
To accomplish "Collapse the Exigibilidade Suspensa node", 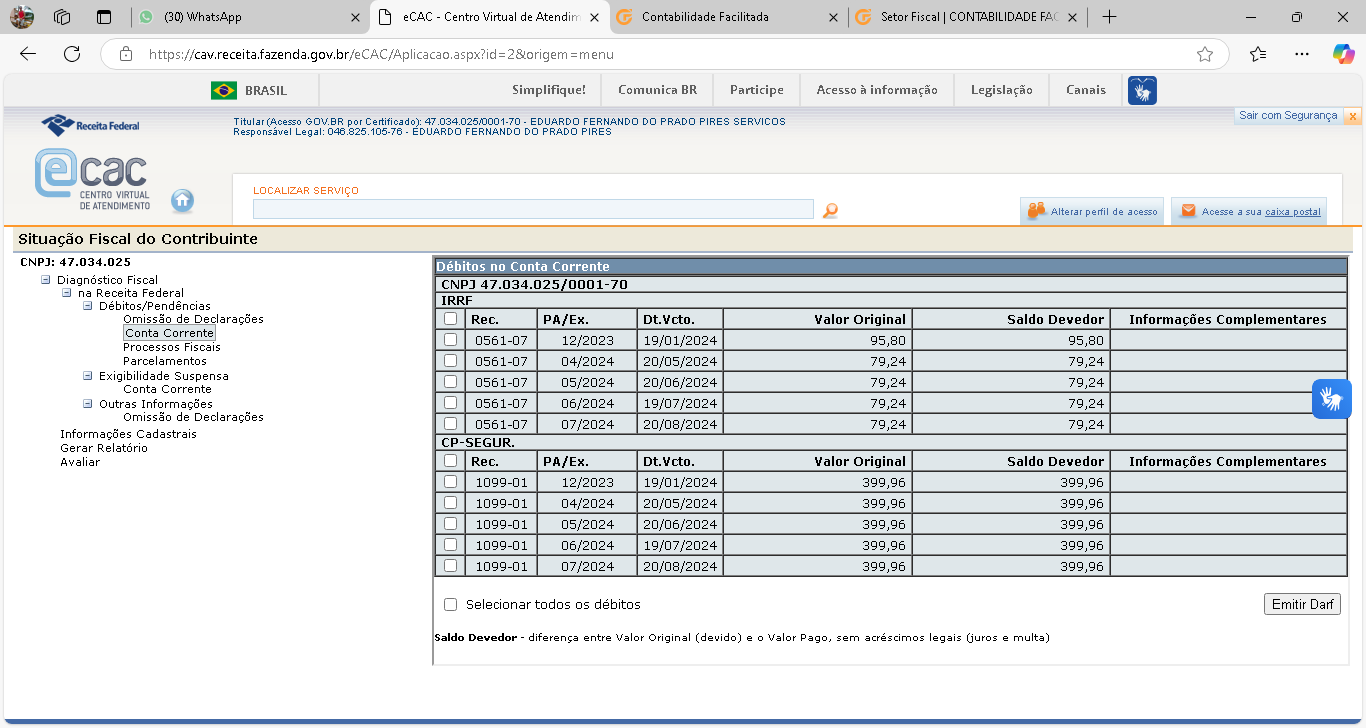I will (87, 376).
